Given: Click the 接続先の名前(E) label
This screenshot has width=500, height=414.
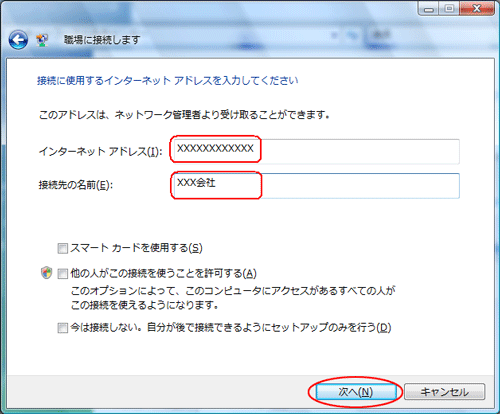Looking at the screenshot, I should click(x=76, y=185).
